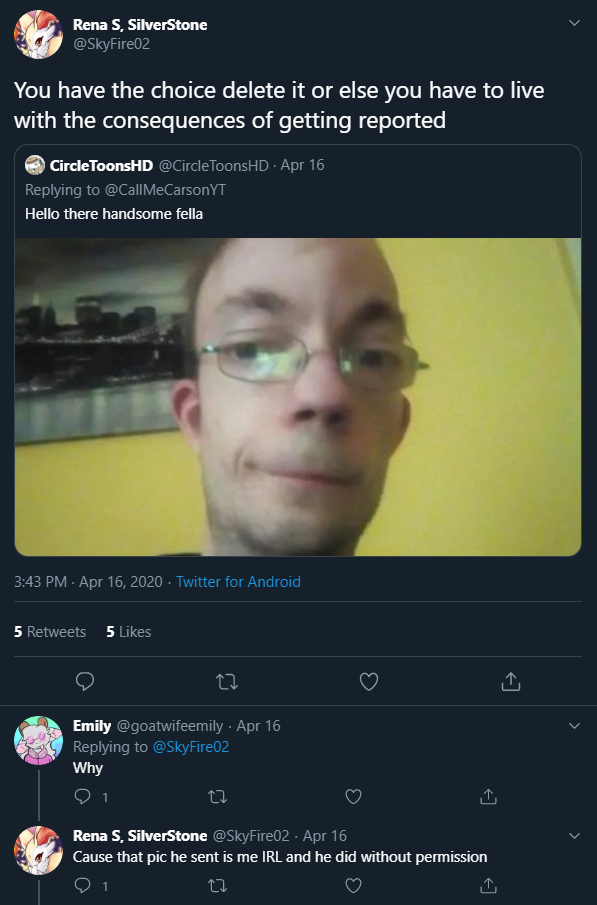The width and height of the screenshot is (597, 905).
Task: View the 5 Retweets list
Action: click(50, 632)
